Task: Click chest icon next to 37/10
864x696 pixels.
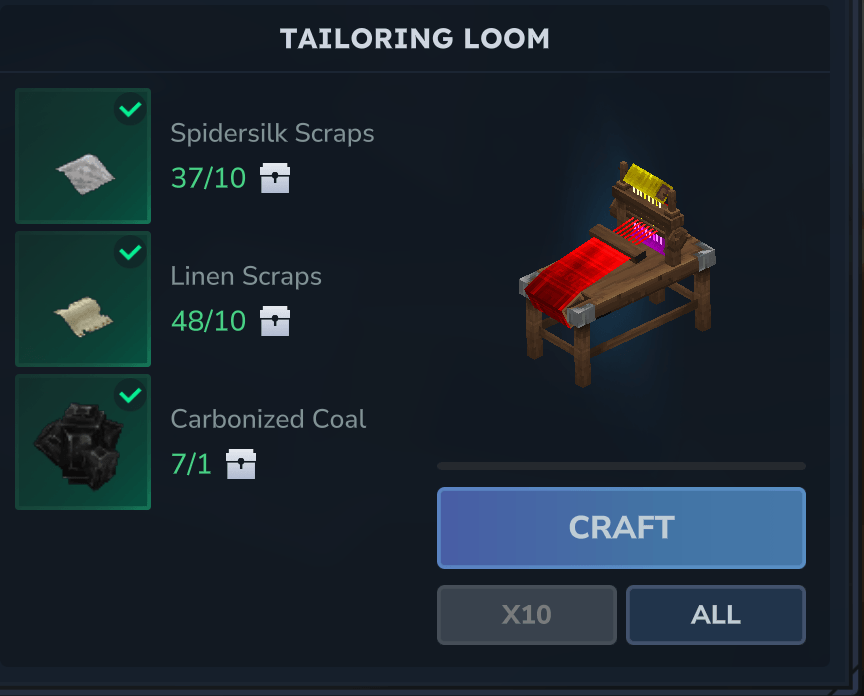Action: [x=275, y=178]
